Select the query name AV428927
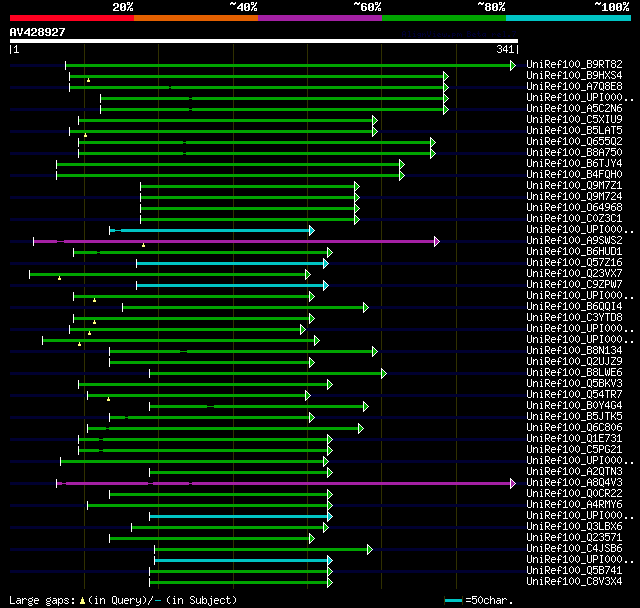 38,32
